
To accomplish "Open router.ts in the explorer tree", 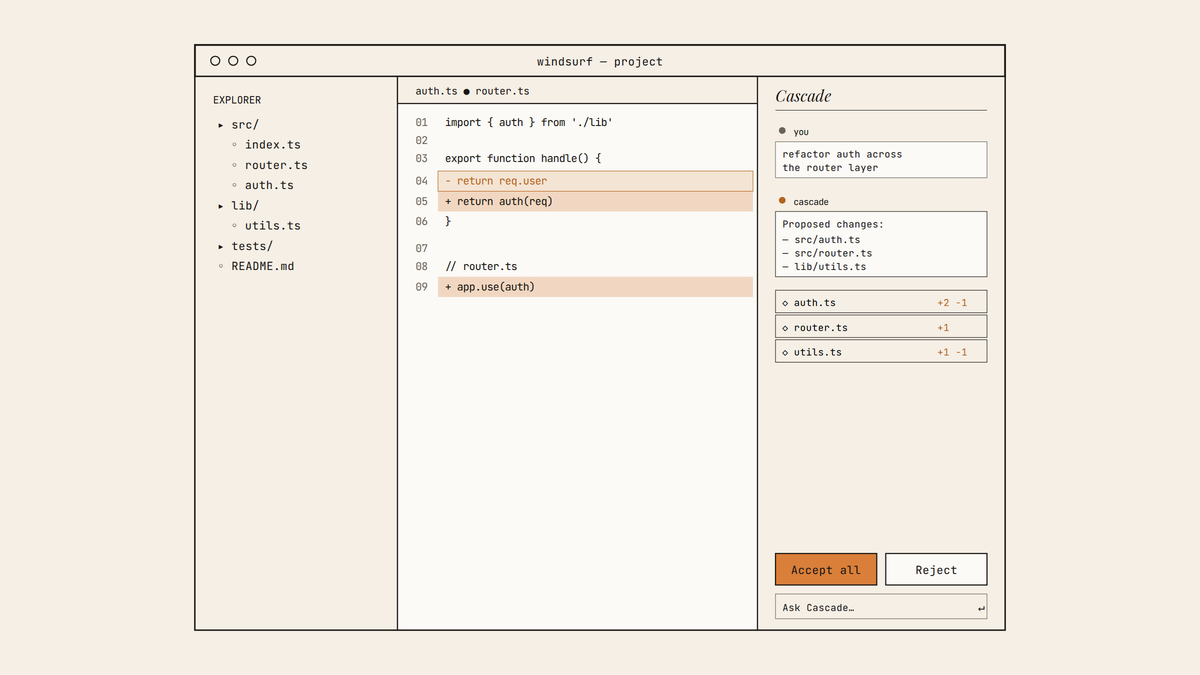I will (x=276, y=165).
